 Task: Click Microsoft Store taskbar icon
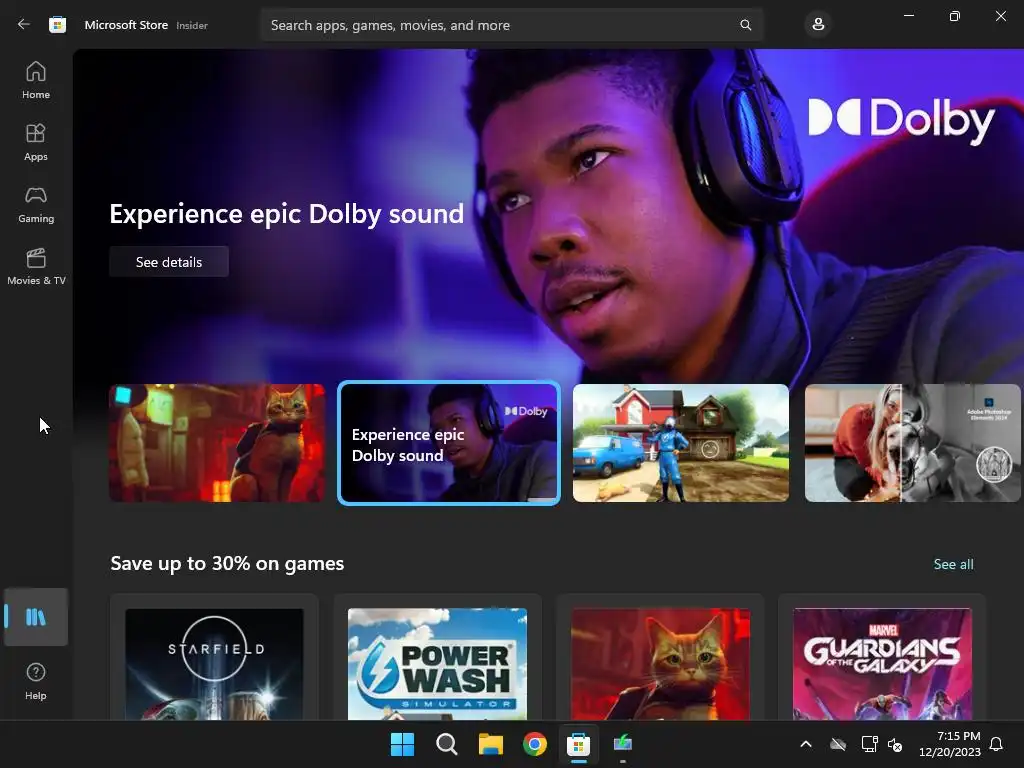tap(579, 744)
